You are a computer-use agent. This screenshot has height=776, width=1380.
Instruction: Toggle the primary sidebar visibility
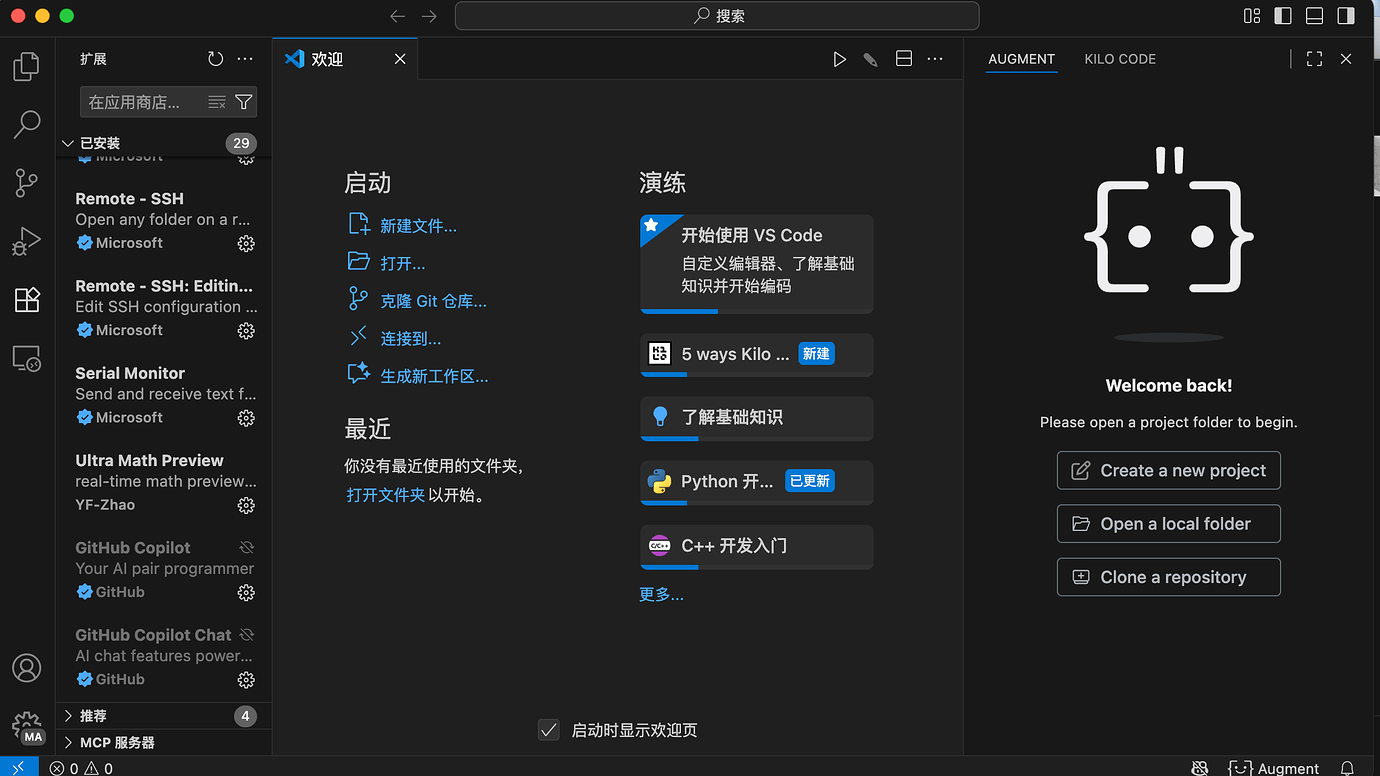tap(1283, 16)
